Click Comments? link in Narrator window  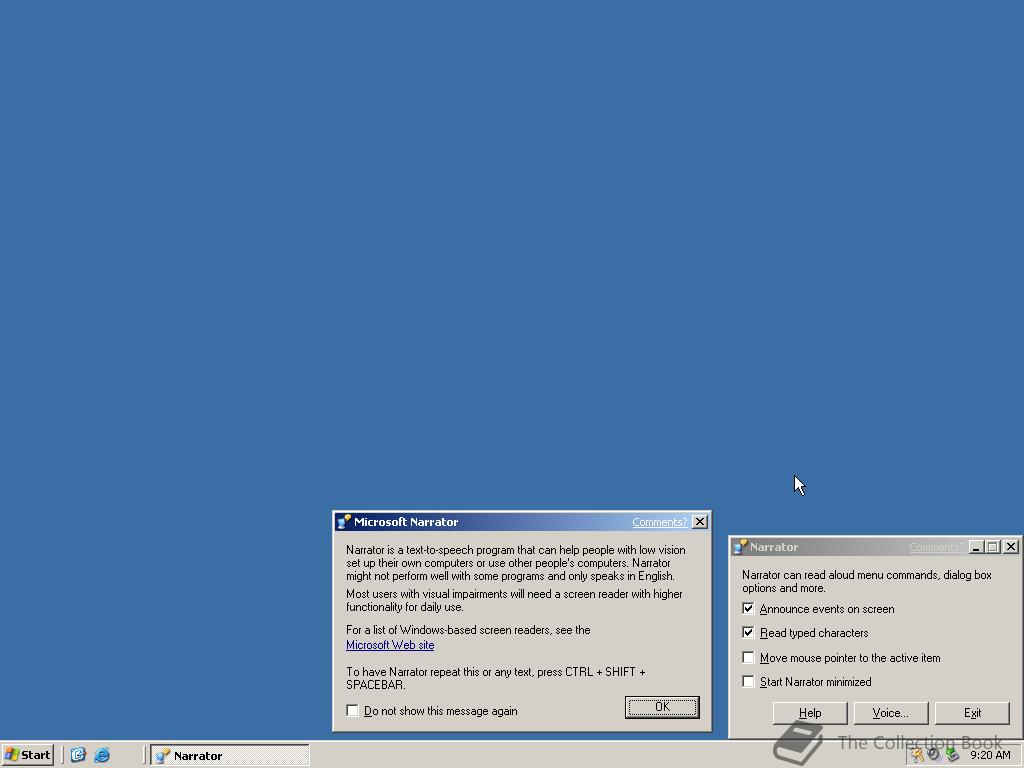click(x=936, y=547)
